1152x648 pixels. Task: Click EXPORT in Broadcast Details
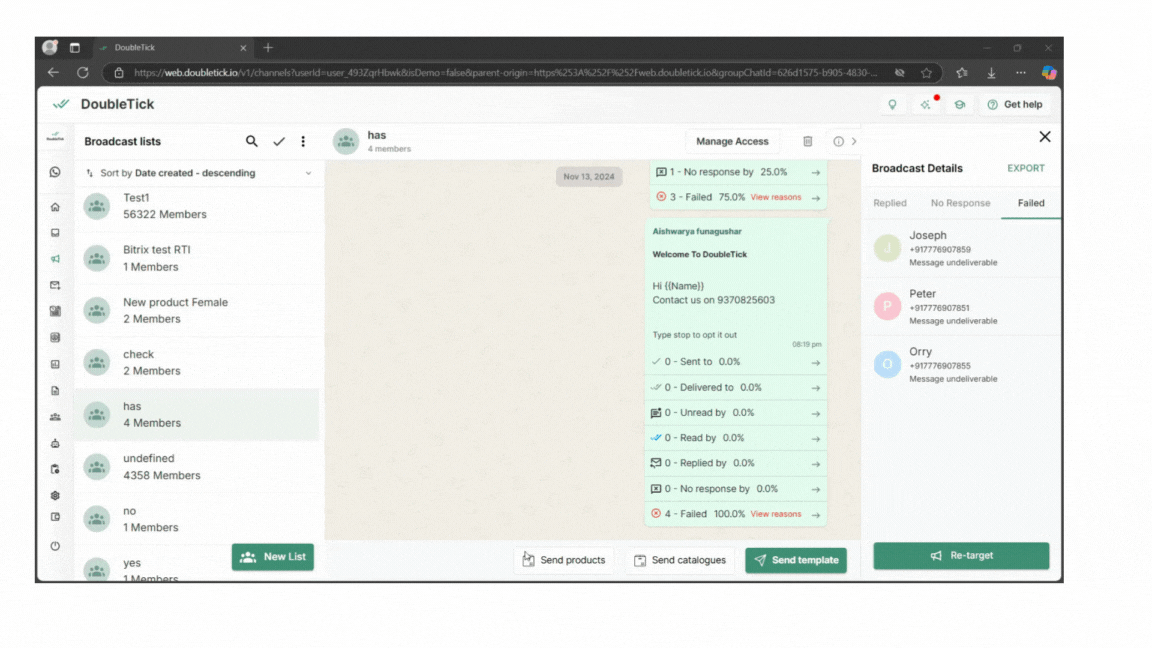coord(1025,169)
